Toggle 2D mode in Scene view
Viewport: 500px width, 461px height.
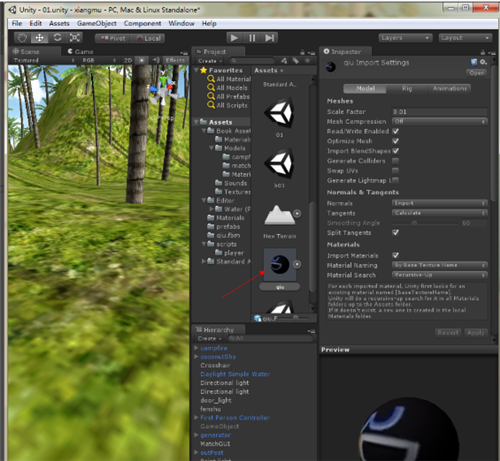(128, 60)
